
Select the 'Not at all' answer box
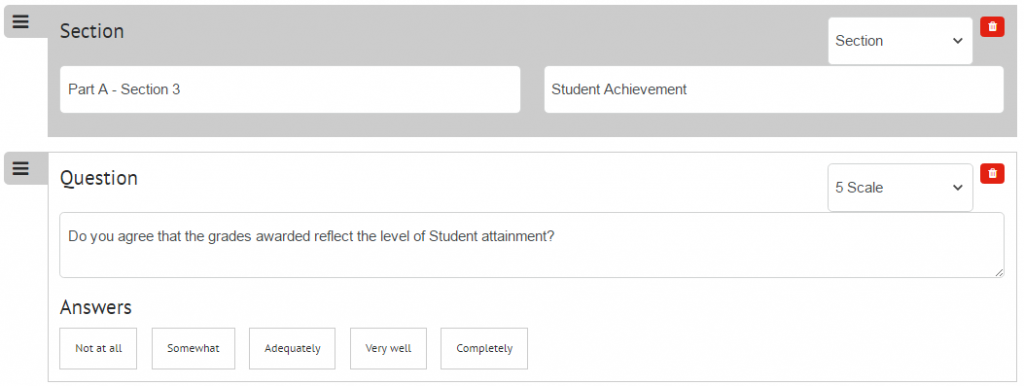tap(98, 349)
